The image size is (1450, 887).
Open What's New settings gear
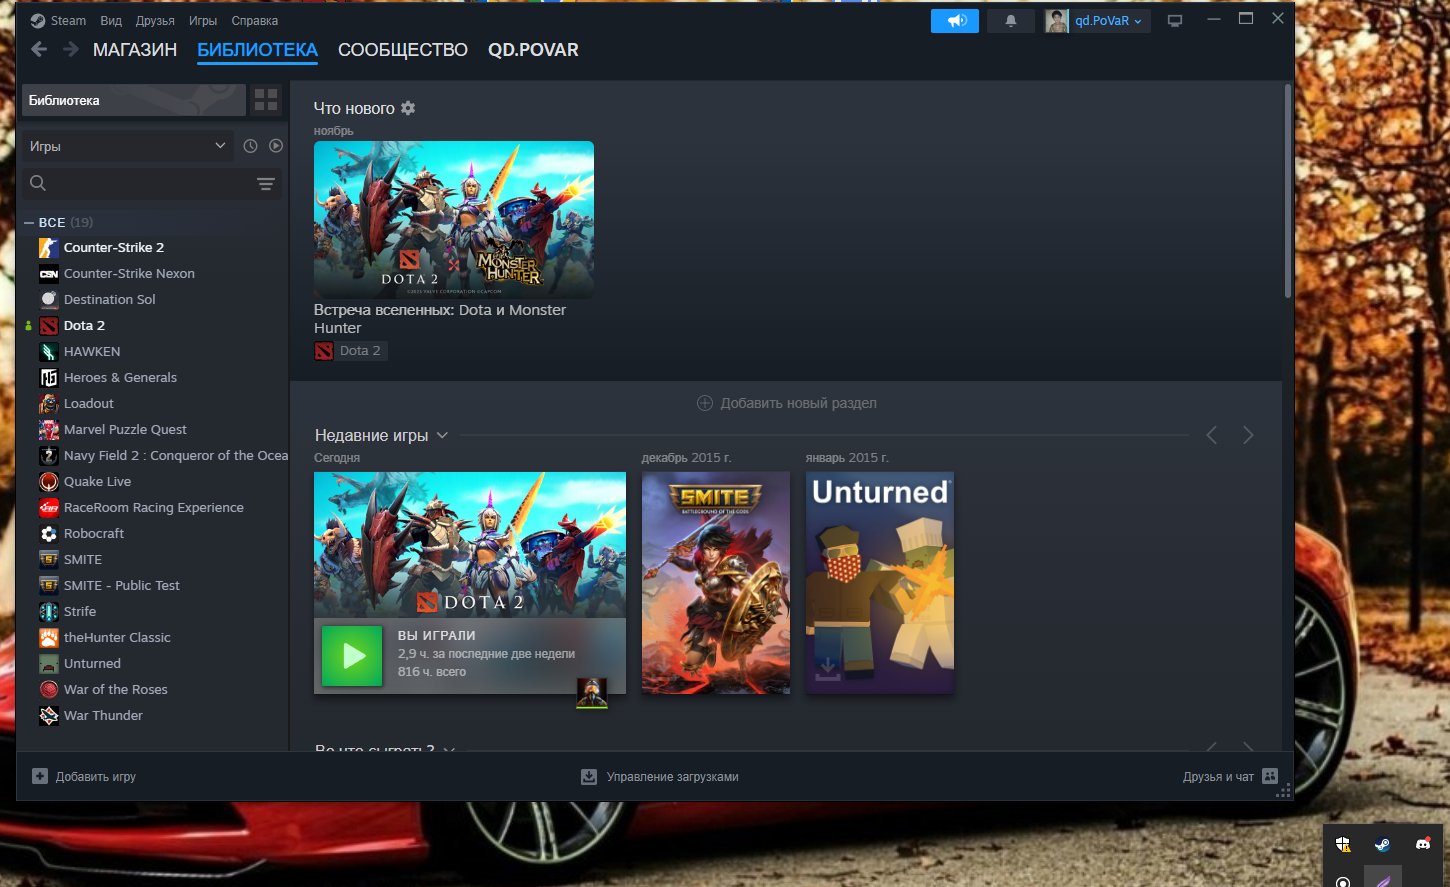(408, 108)
